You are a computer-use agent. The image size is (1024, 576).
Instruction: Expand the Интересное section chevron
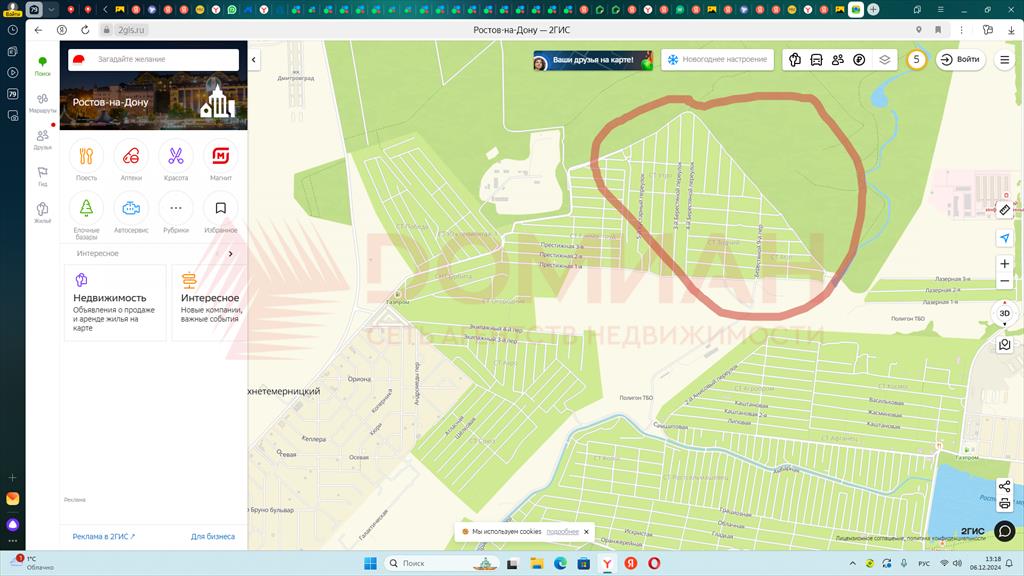[231, 254]
